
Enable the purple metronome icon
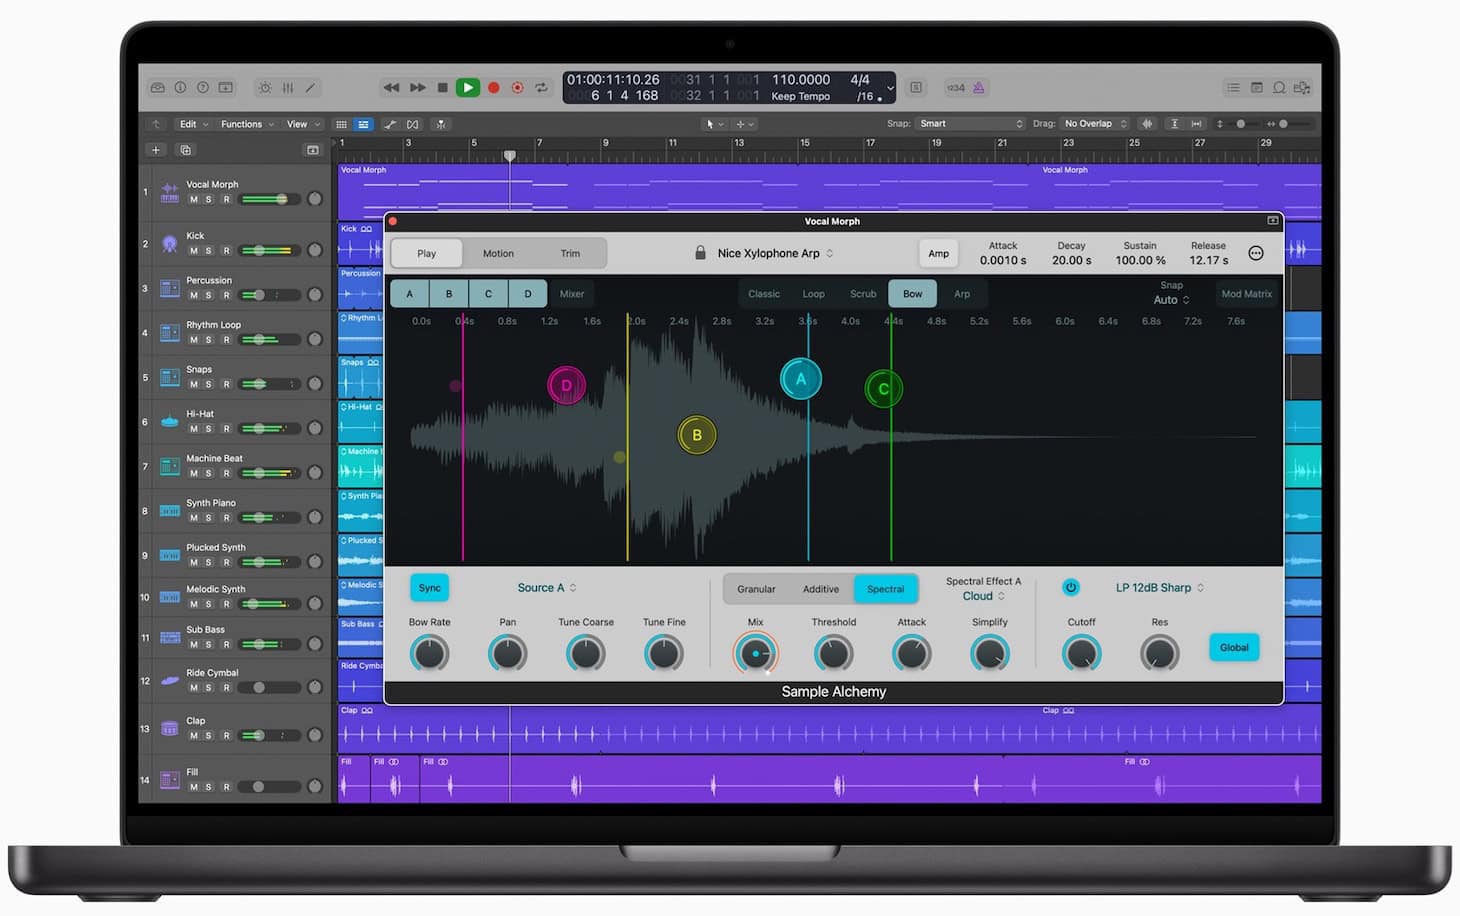(x=979, y=88)
